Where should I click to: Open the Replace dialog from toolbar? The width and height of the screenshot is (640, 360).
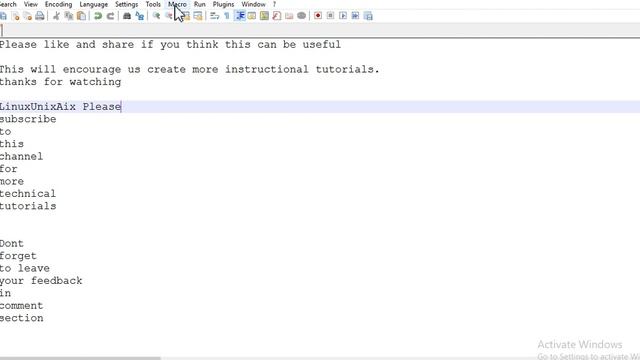[x=140, y=16]
